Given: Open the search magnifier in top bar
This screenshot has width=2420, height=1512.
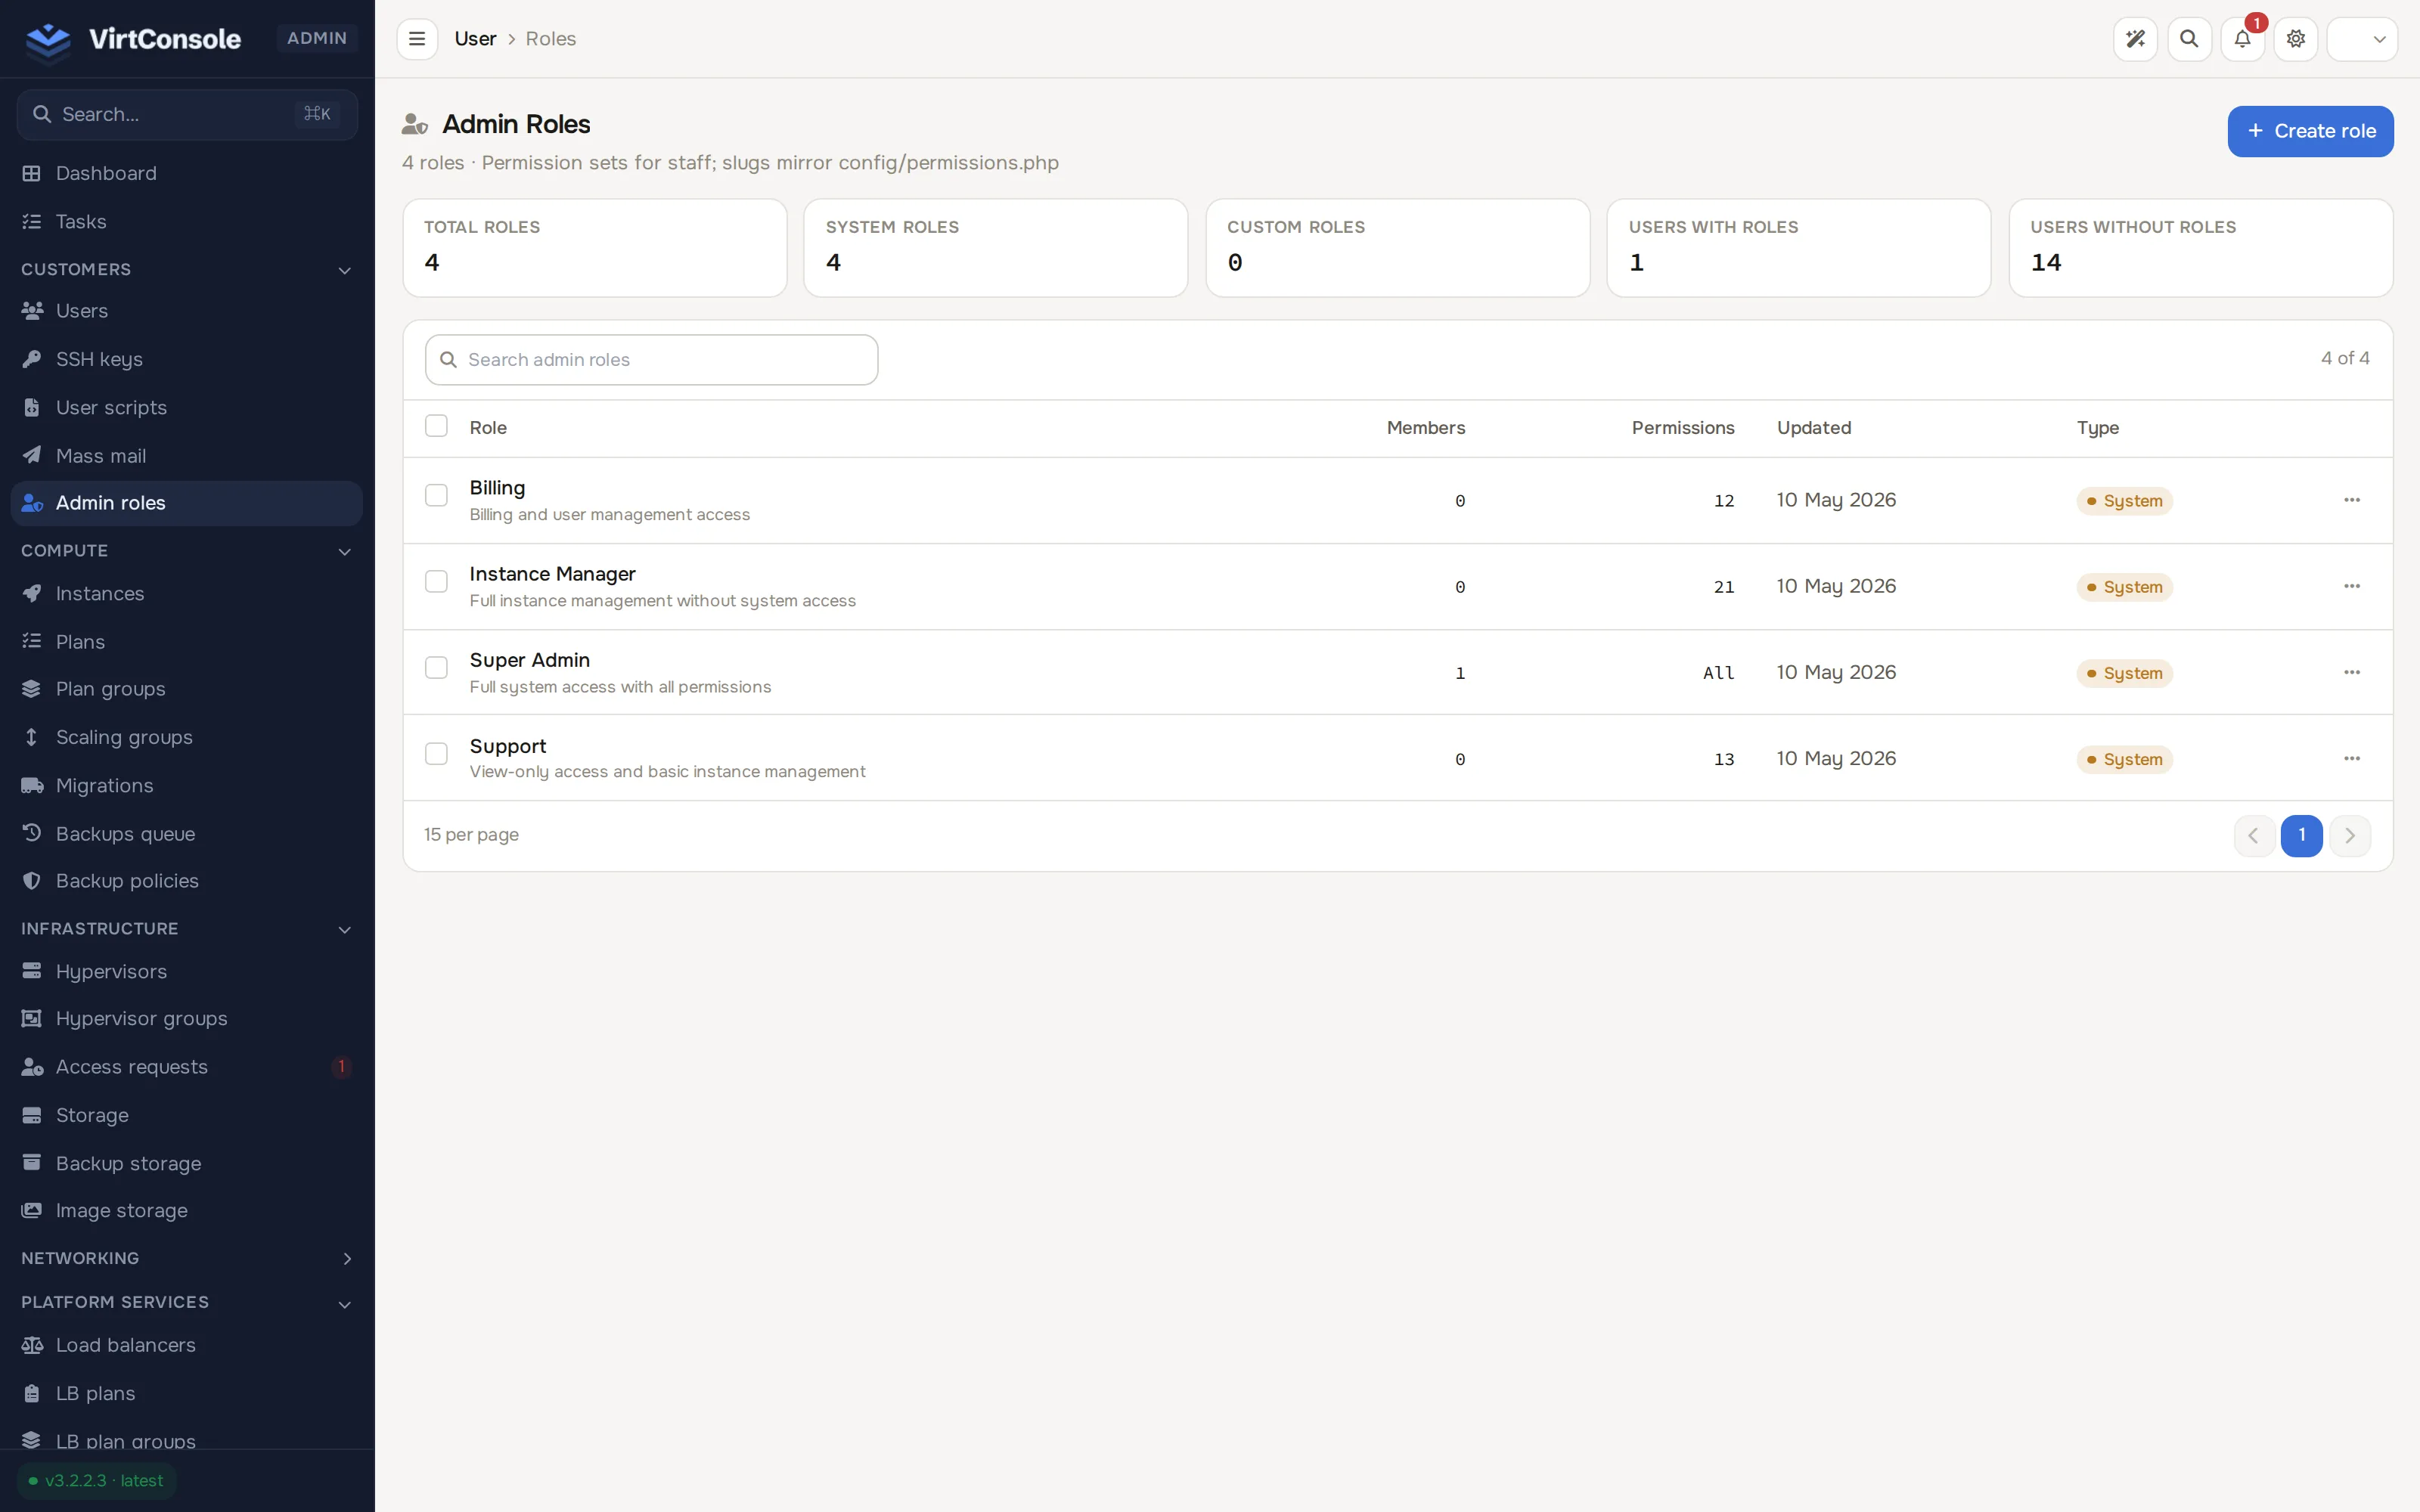Looking at the screenshot, I should coord(2189,39).
